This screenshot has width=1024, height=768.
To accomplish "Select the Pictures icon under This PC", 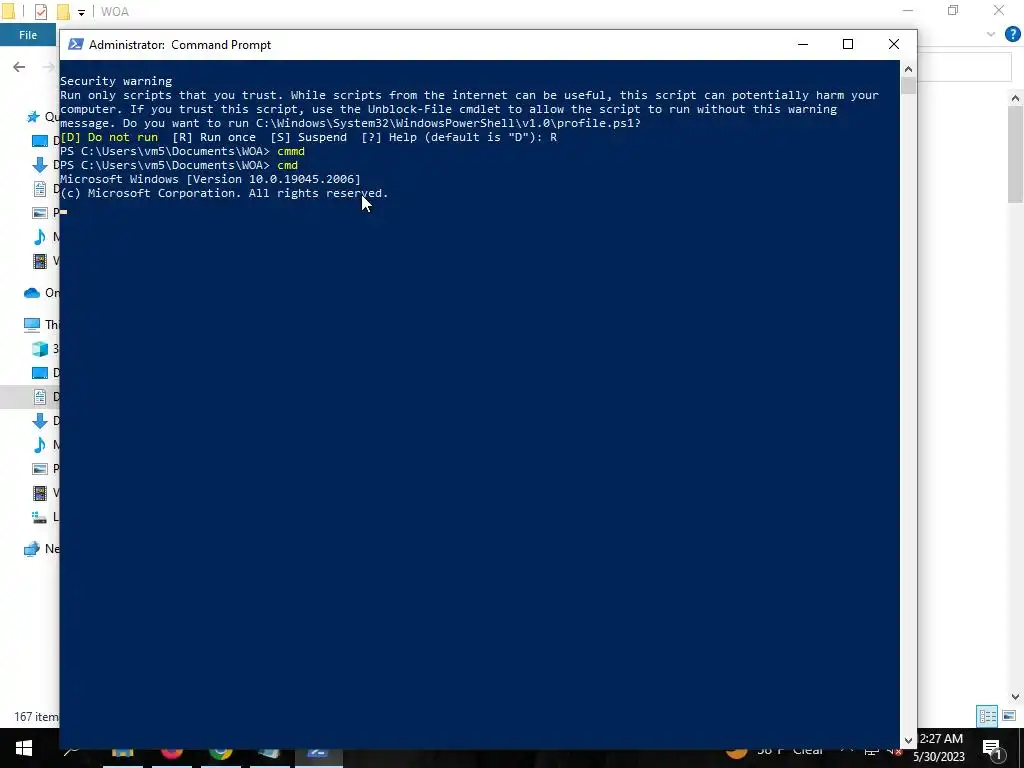I will pyautogui.click(x=40, y=468).
